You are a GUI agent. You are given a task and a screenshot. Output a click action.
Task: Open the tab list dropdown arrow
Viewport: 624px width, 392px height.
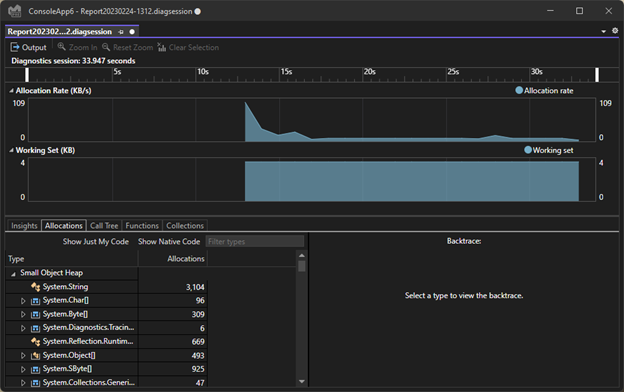[x=603, y=31]
